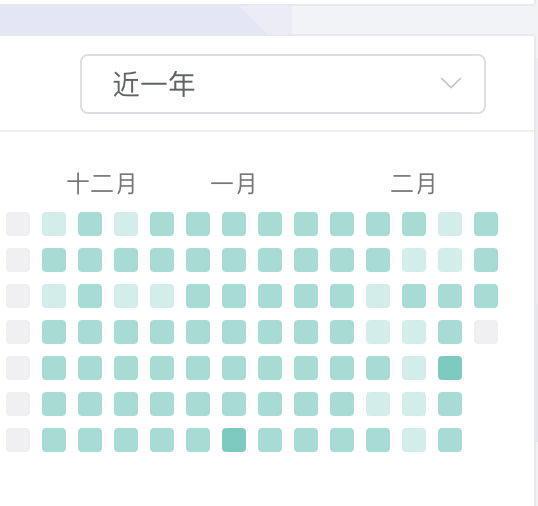Click the first light green cell in sixth row

(378, 404)
